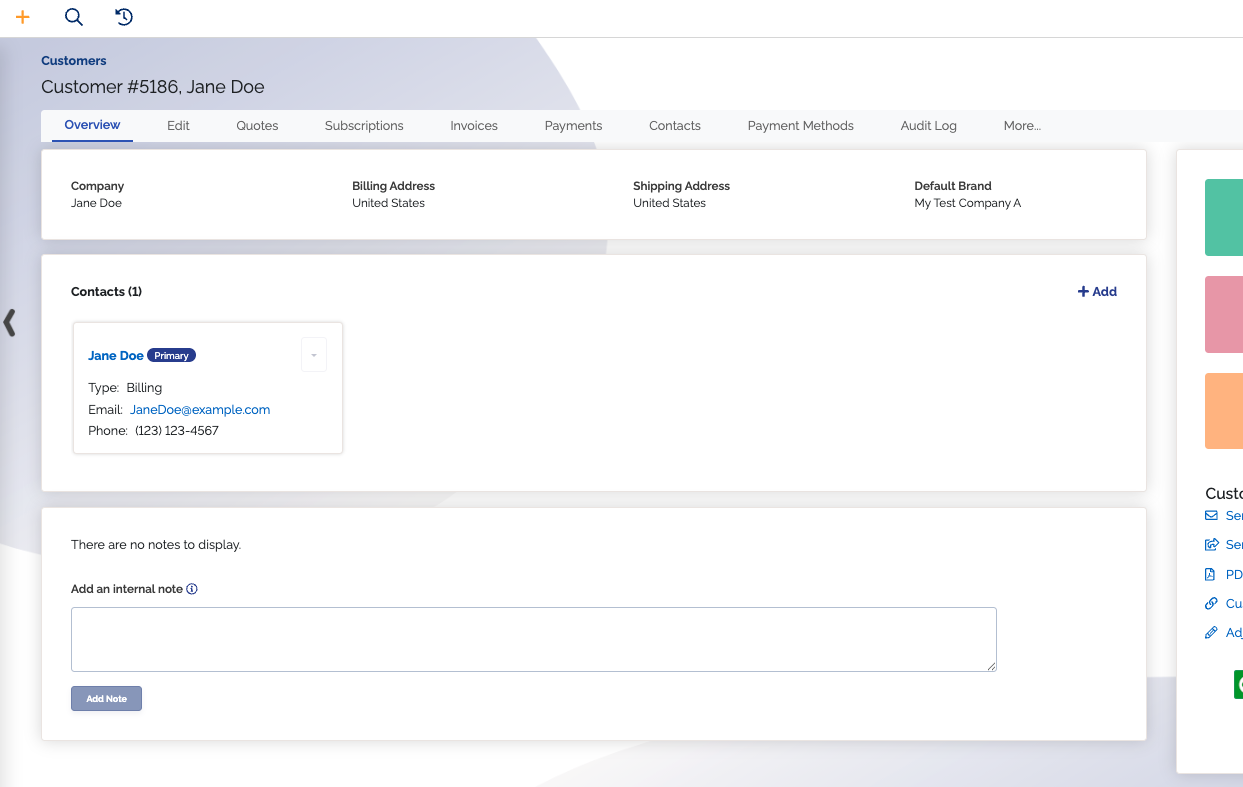Viewport: 1243px width, 787px height.
Task: Click the JaneDoe@example.com email link
Action: 200,410
